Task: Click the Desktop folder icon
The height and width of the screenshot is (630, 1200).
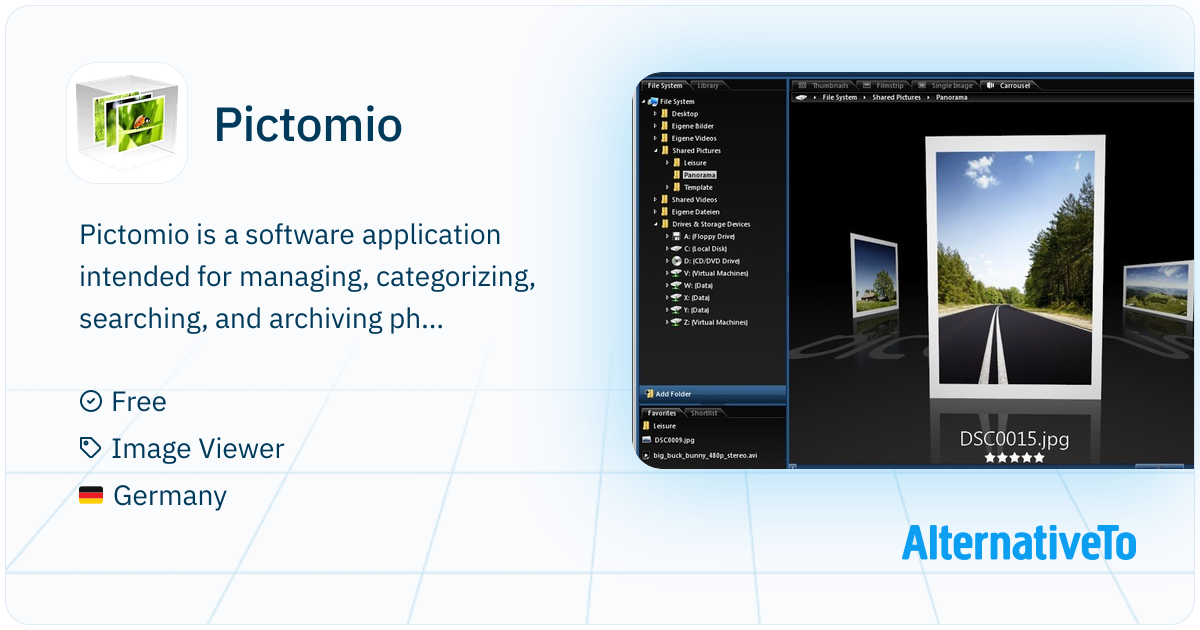Action: (x=665, y=114)
